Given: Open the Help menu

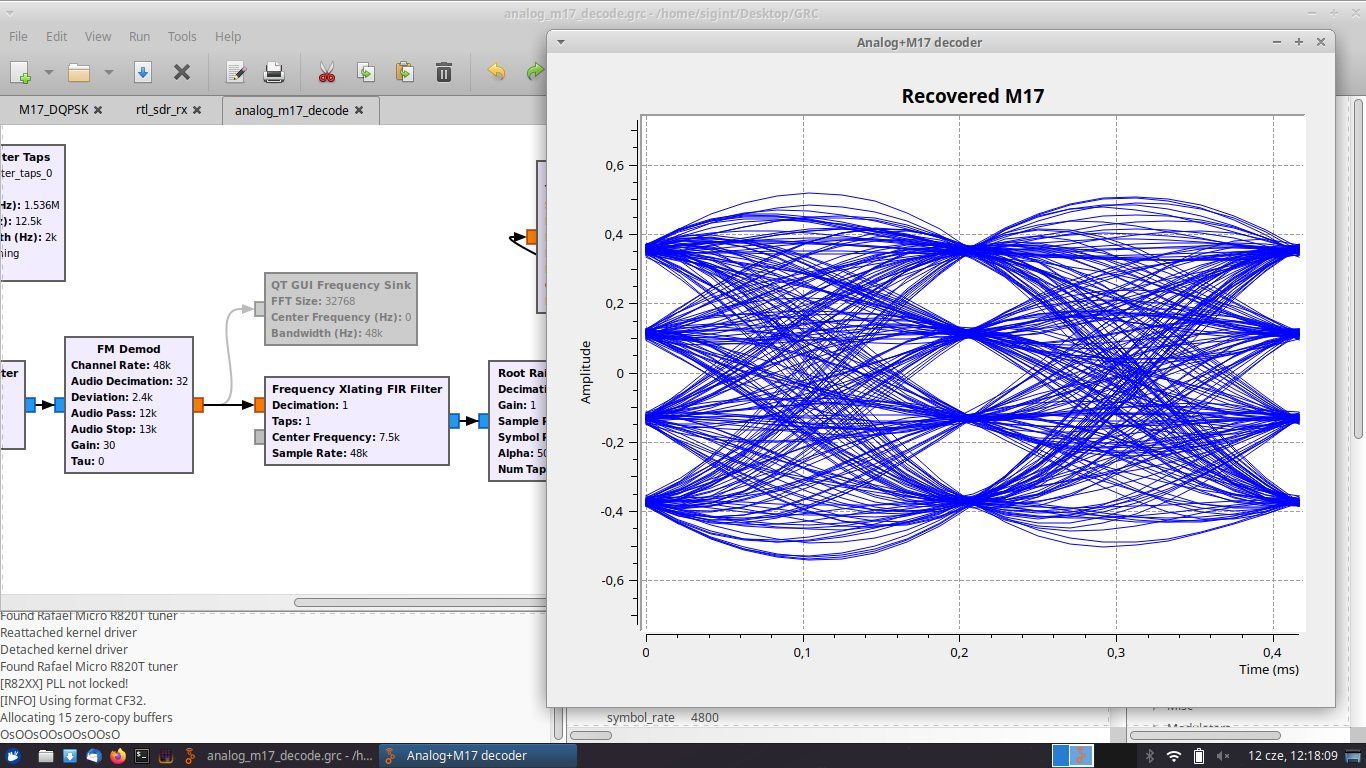Looking at the screenshot, I should tap(228, 36).
